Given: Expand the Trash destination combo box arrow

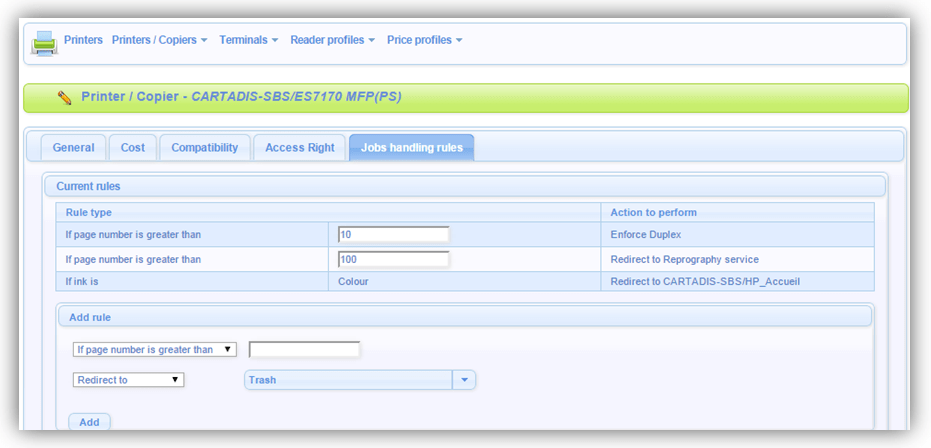Looking at the screenshot, I should click(464, 380).
